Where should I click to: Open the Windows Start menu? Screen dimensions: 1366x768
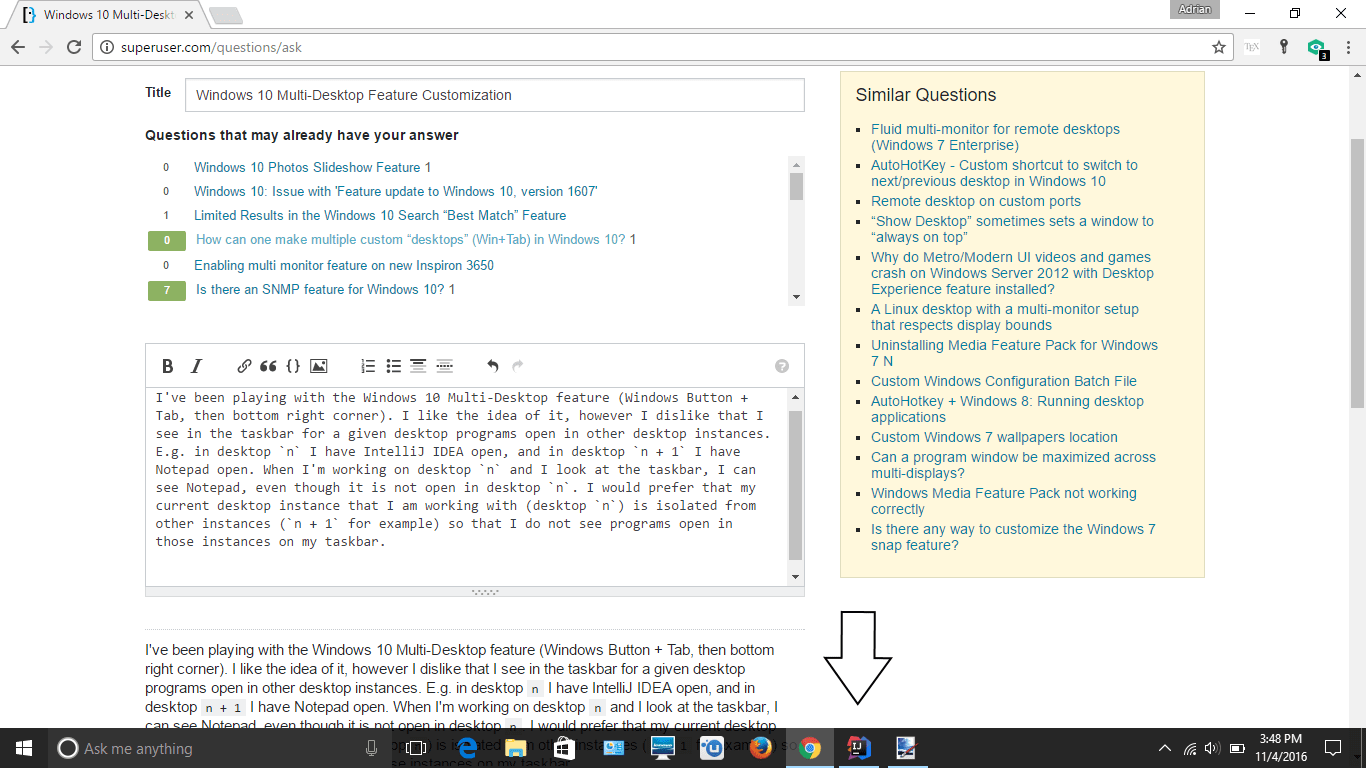pos(24,748)
